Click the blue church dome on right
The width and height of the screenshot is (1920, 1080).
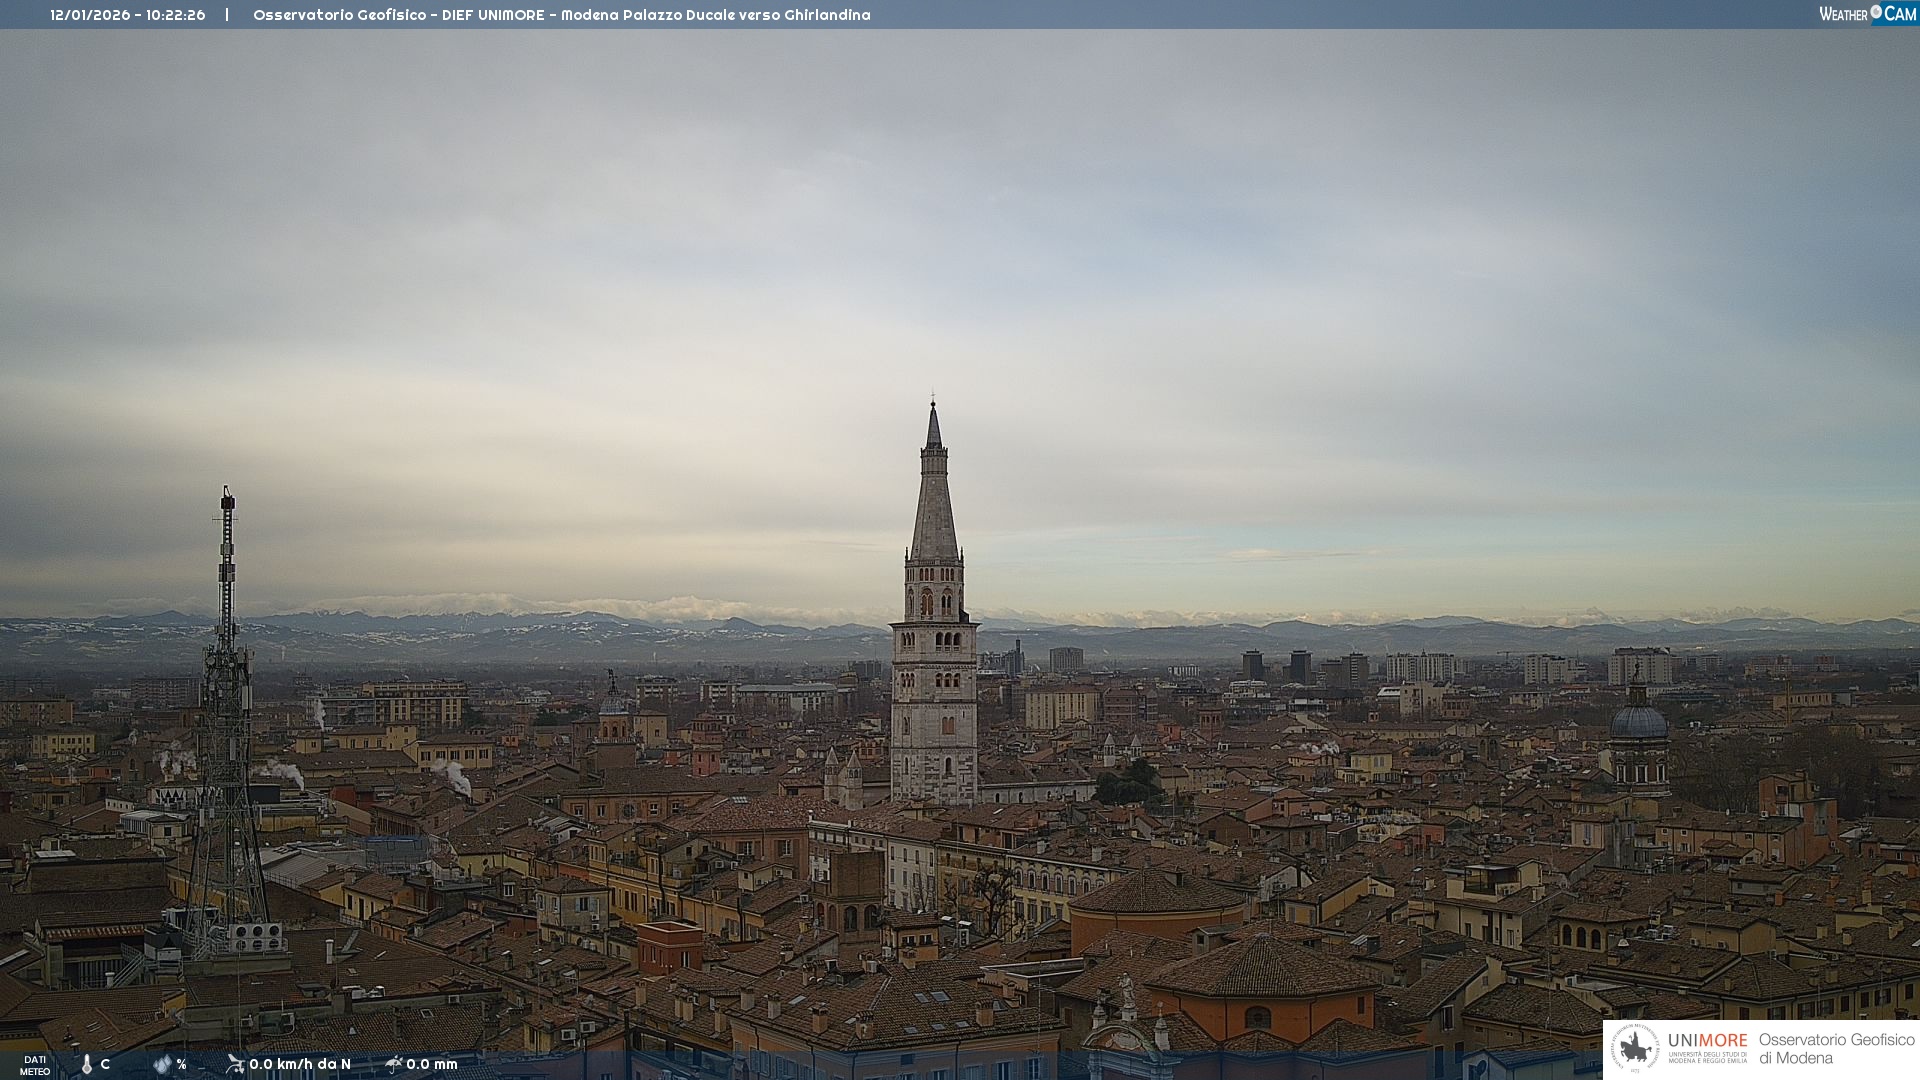1638,722
